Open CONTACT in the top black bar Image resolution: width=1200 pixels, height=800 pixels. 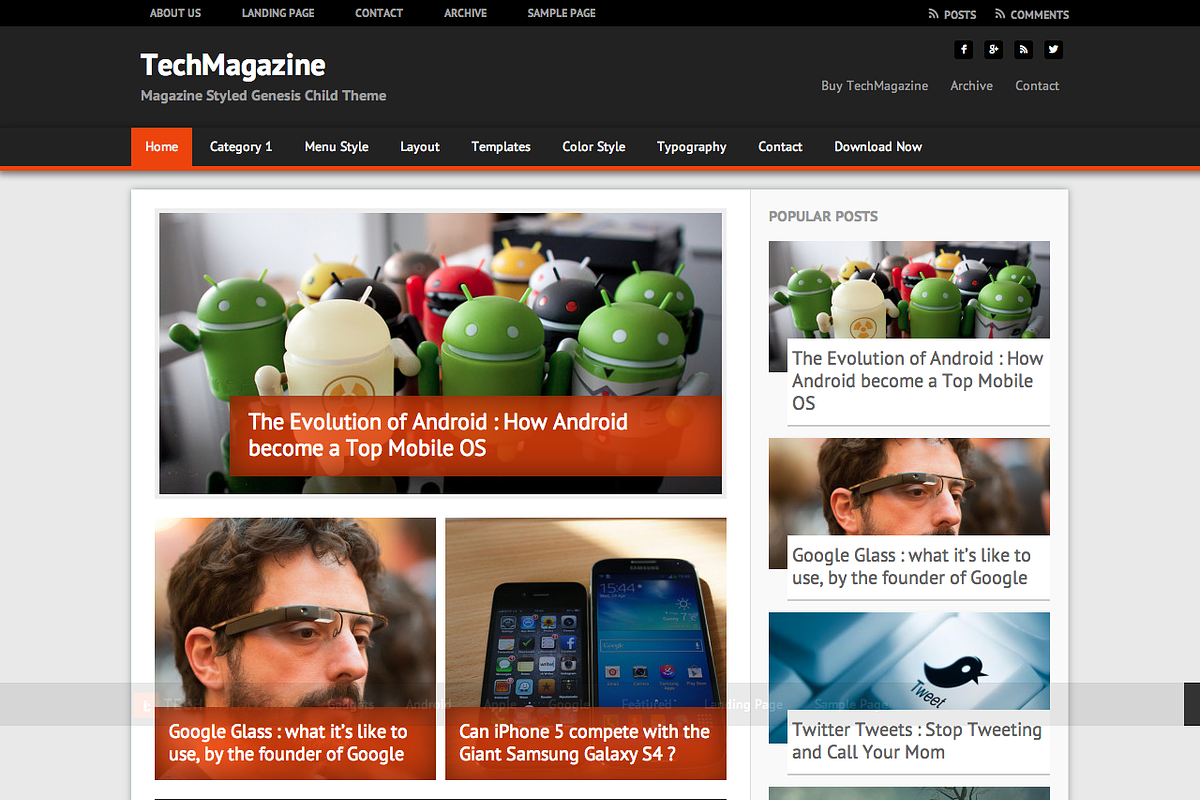click(x=379, y=13)
